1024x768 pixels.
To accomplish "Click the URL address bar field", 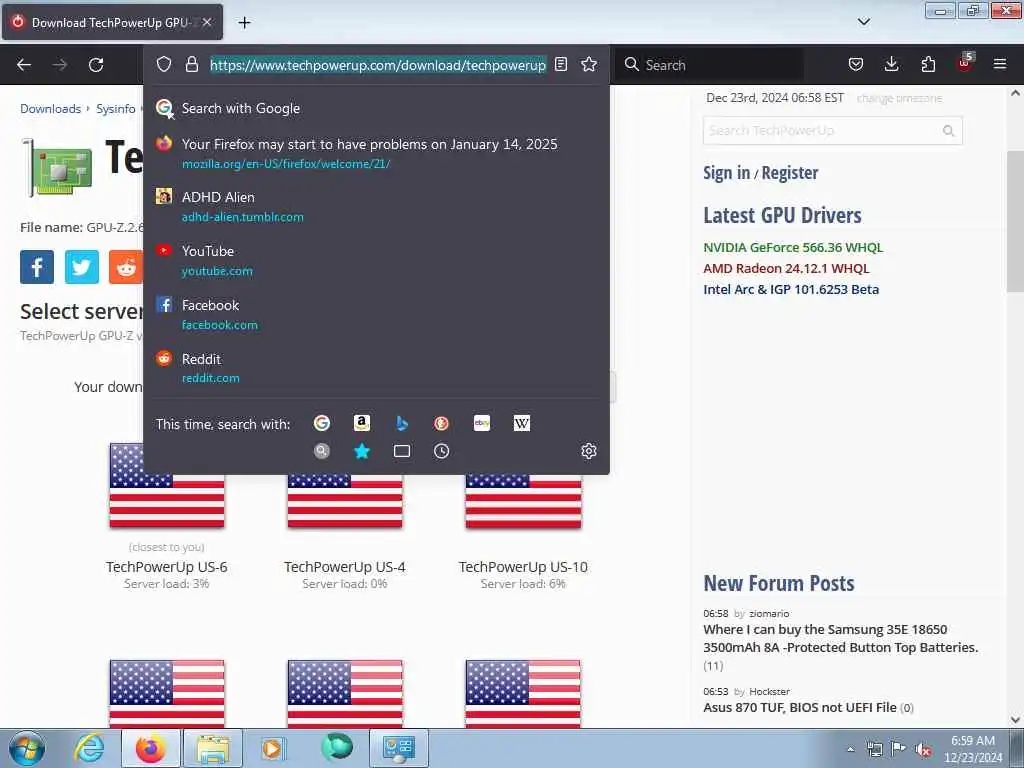I will click(x=377, y=65).
